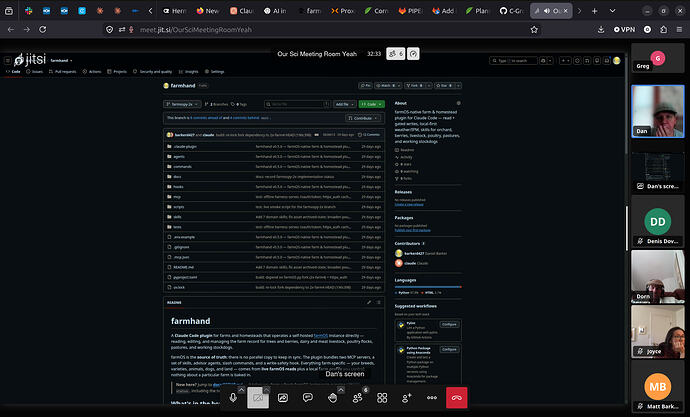The width and height of the screenshot is (690, 417).
Task: Open the list all tabs dropdown
Action: pos(612,11)
